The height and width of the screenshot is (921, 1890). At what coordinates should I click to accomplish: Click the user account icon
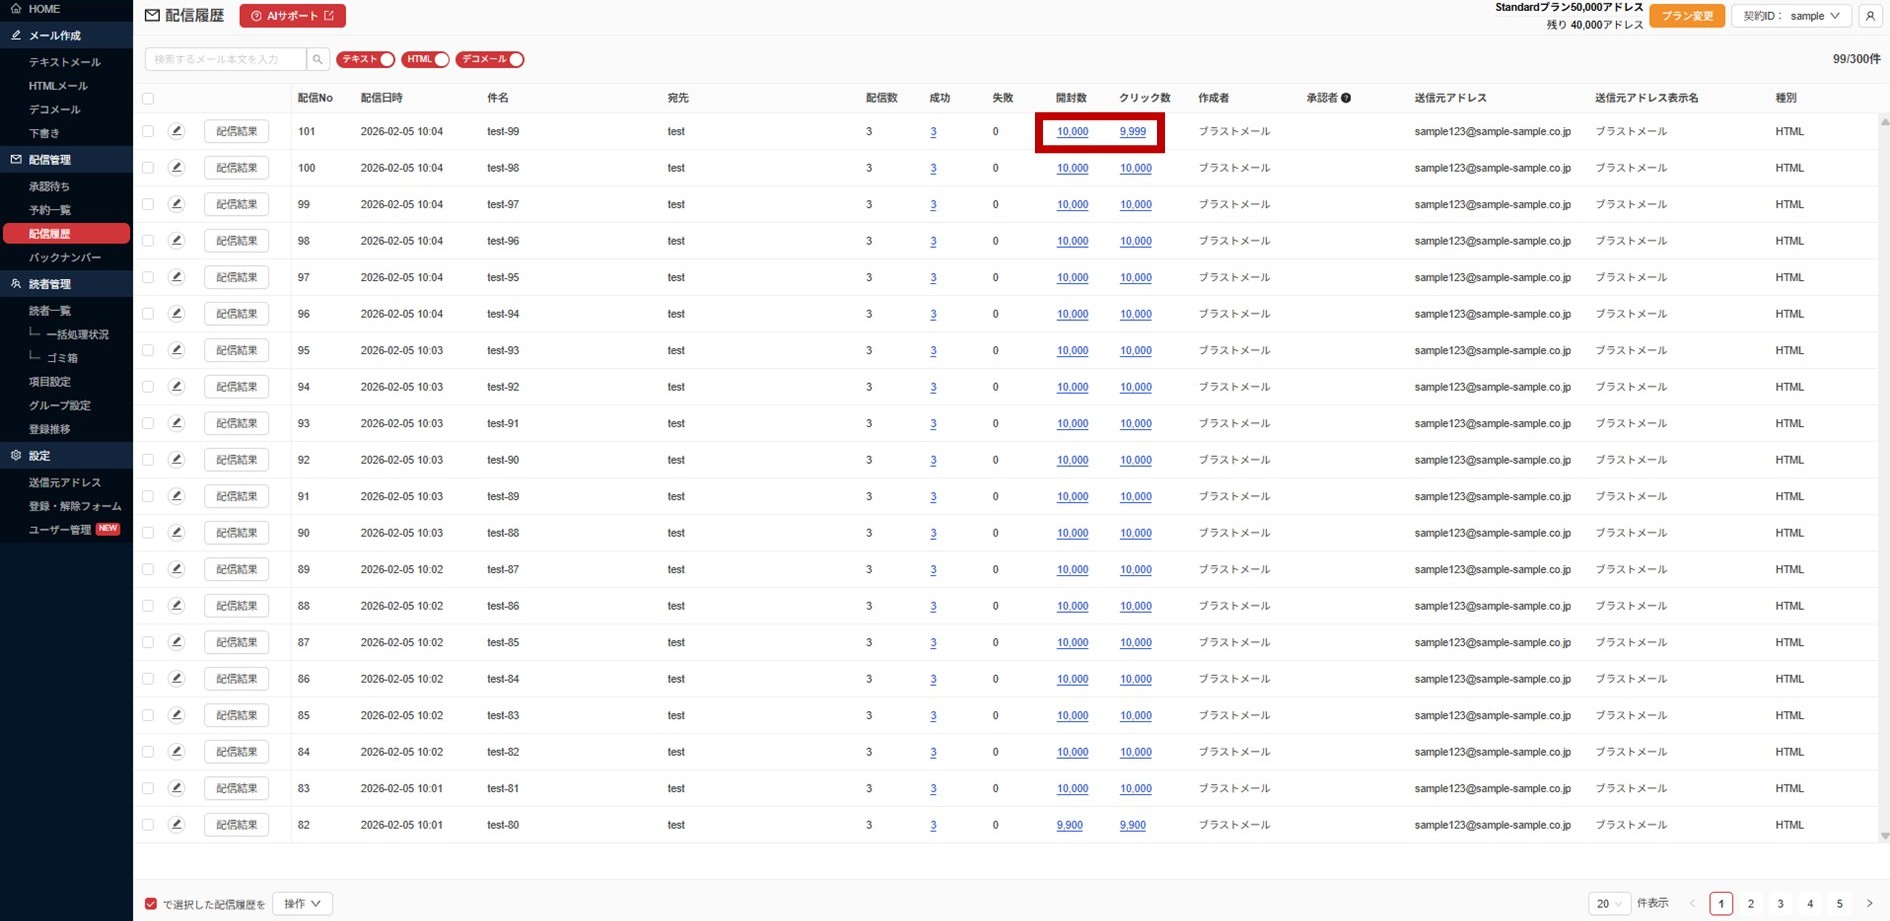(1870, 16)
